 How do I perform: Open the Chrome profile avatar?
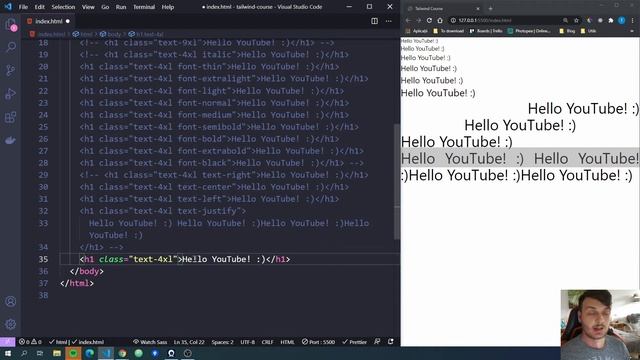[622, 20]
